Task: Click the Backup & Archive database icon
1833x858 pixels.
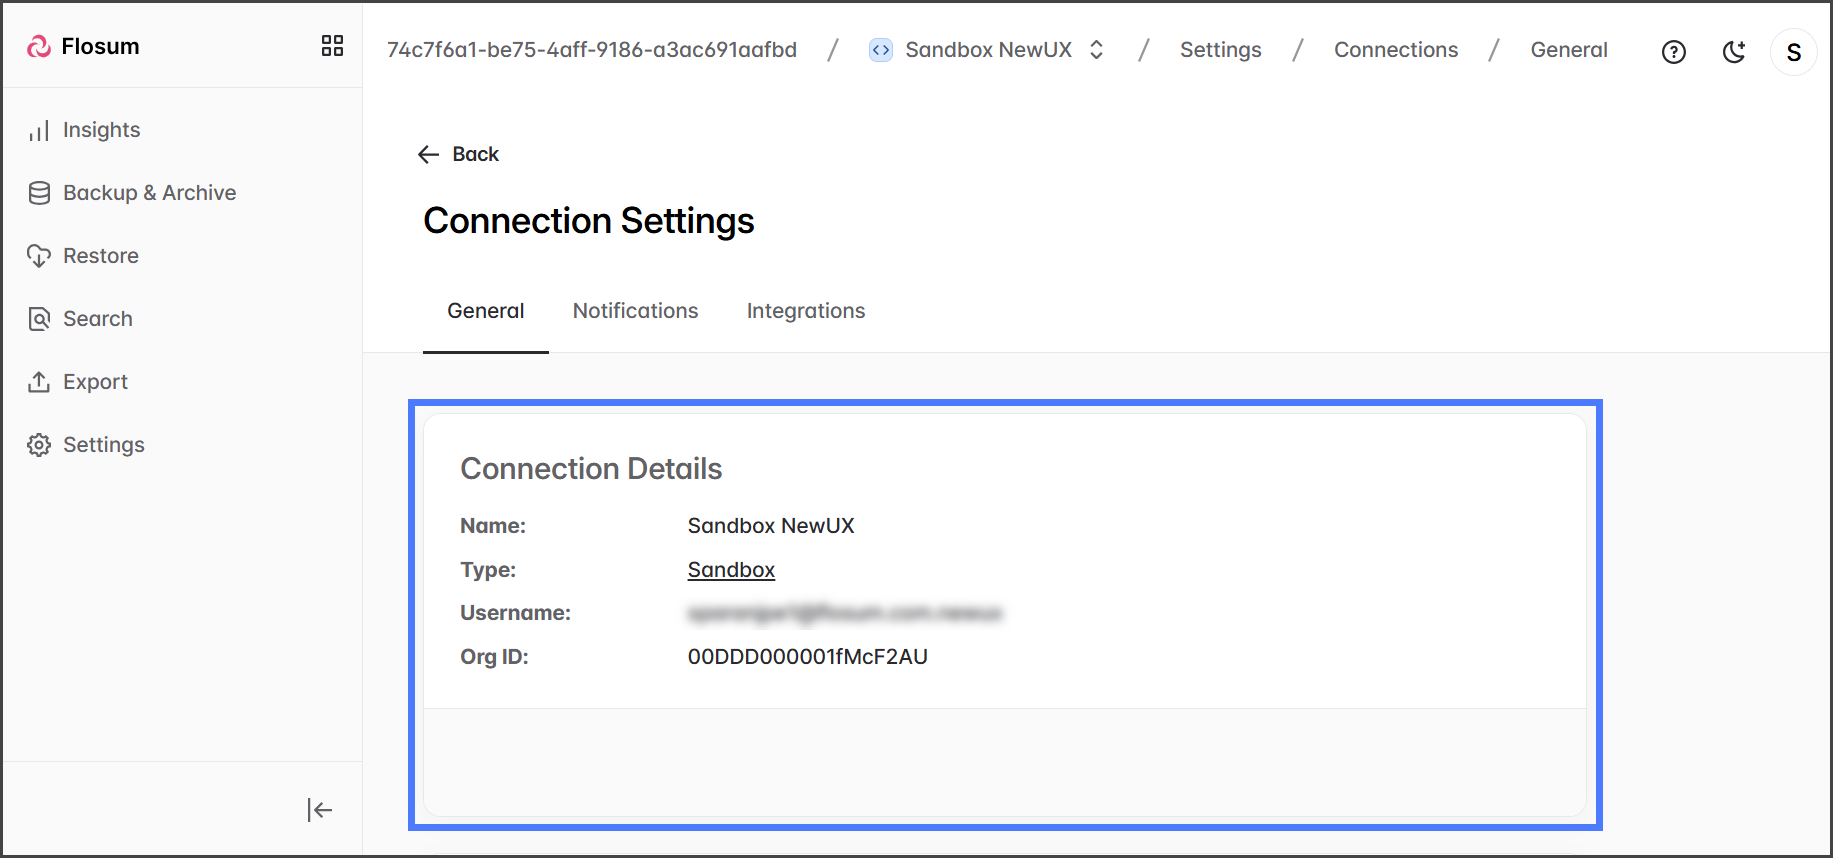Action: pyautogui.click(x=39, y=193)
